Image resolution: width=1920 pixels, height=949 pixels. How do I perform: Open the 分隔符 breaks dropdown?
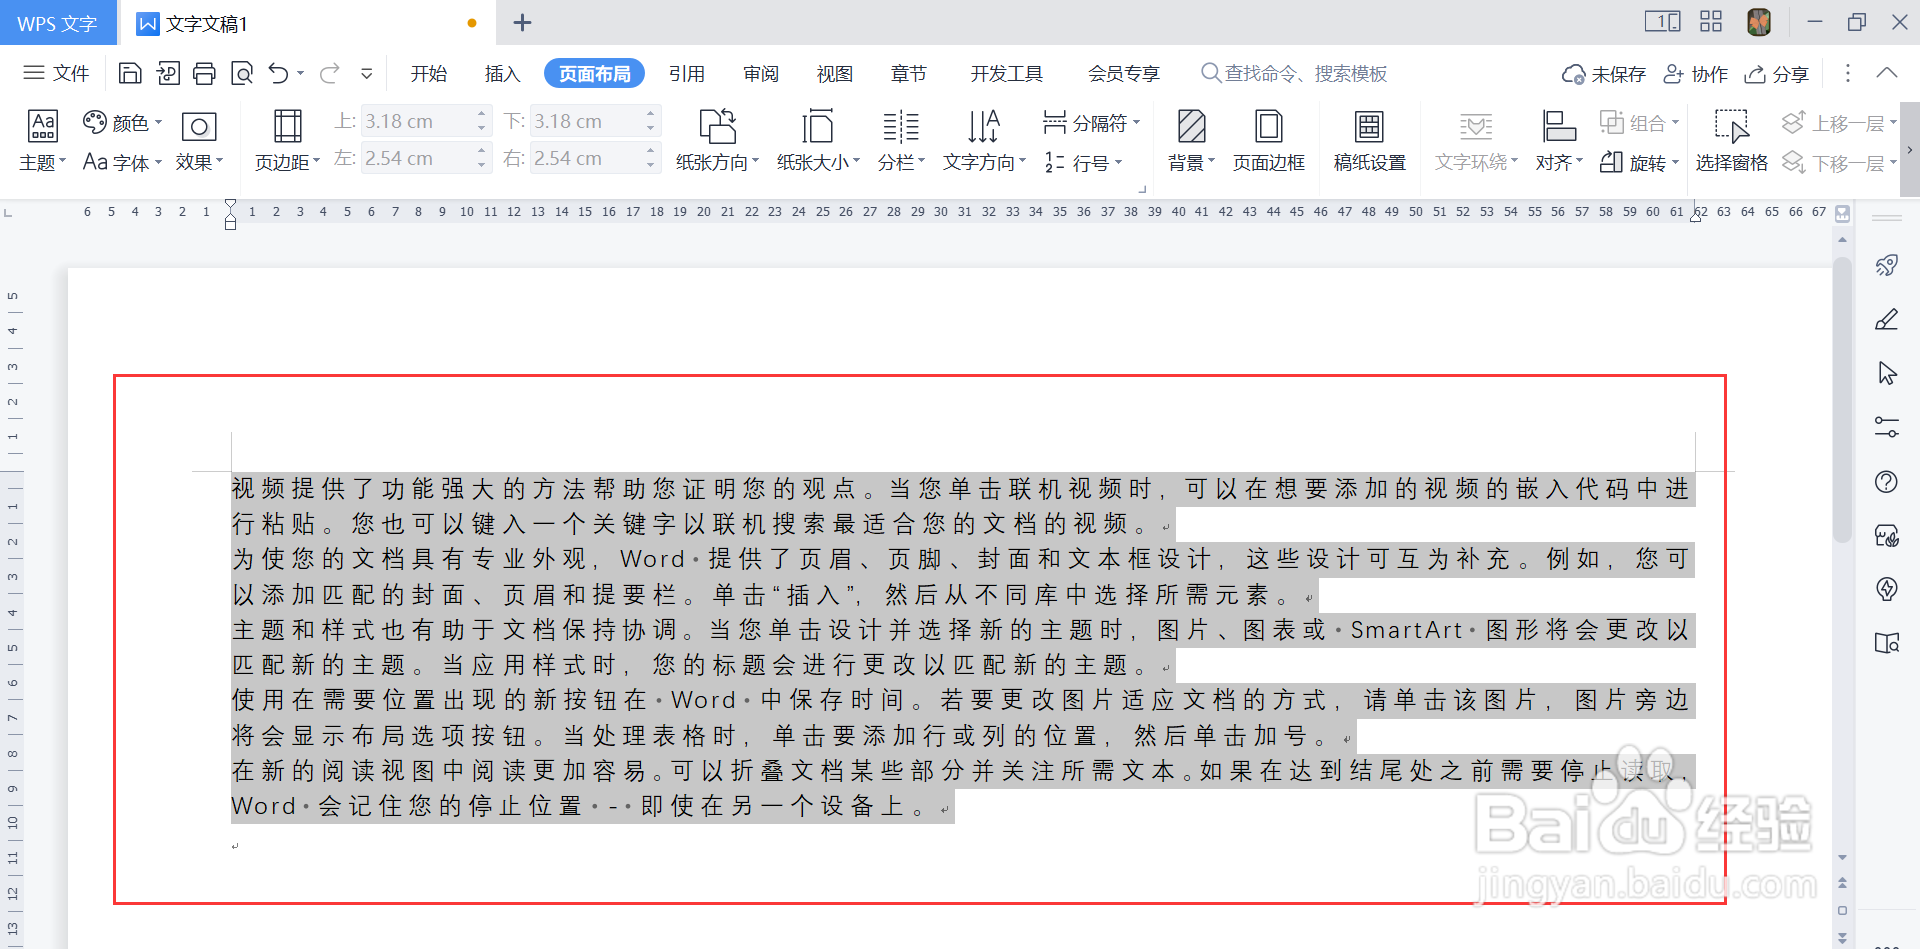point(1091,123)
